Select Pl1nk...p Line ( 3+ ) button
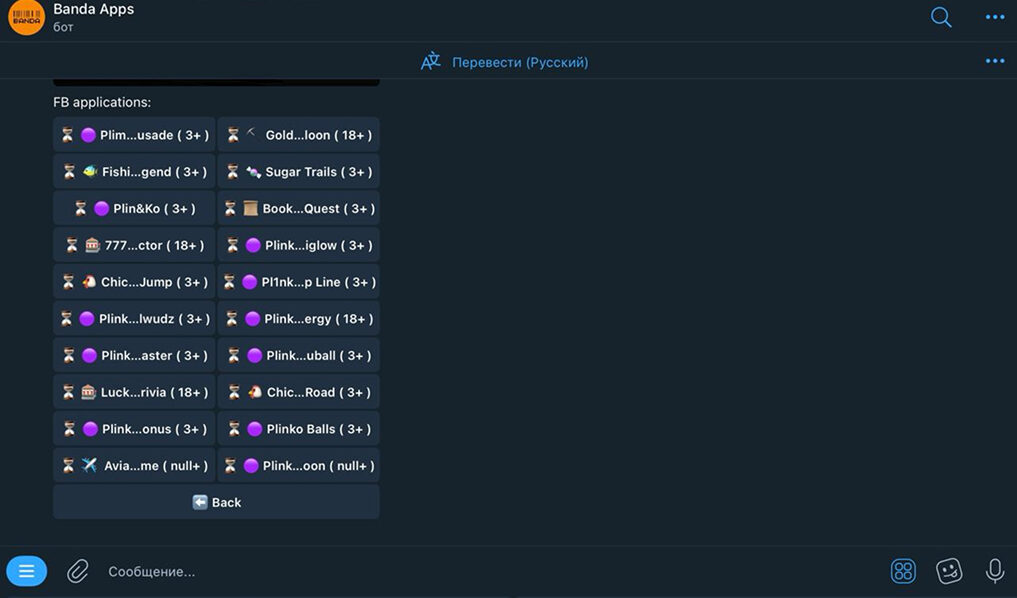The height and width of the screenshot is (598, 1017). [298, 282]
